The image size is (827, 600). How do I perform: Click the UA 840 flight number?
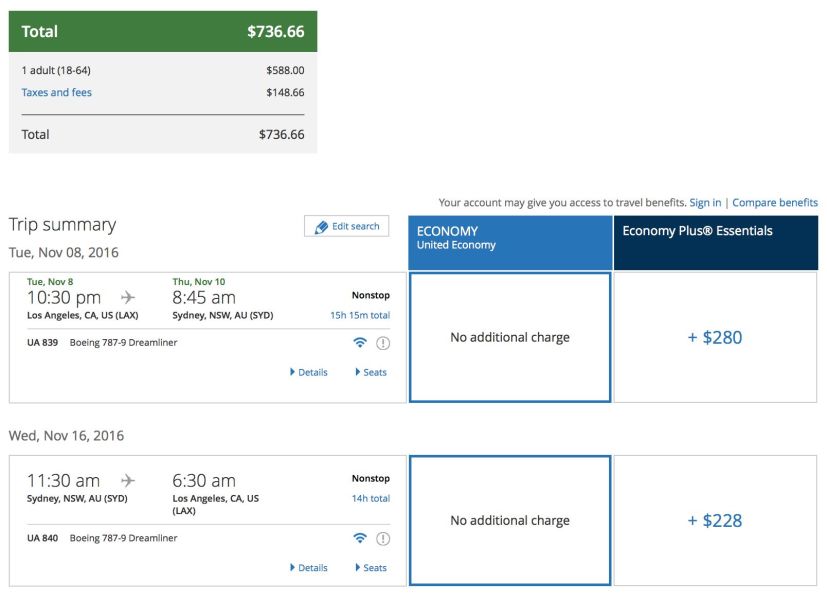[42, 538]
